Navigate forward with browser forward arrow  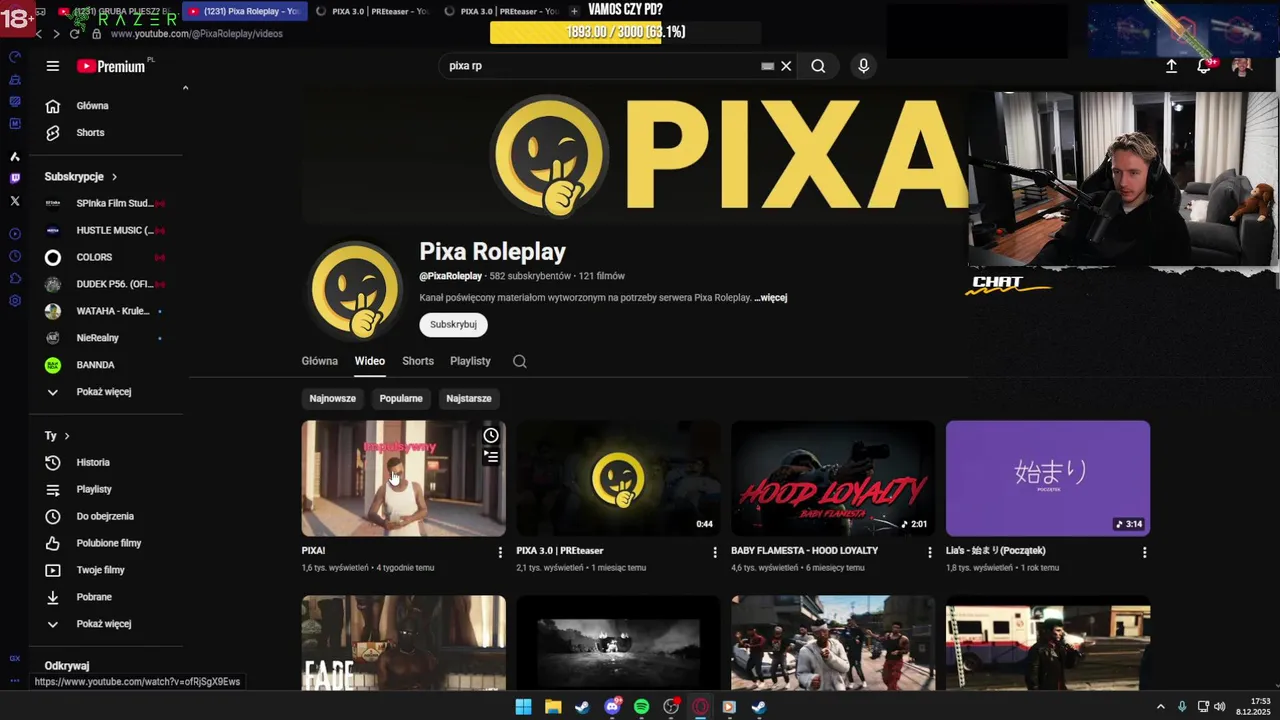pos(56,33)
